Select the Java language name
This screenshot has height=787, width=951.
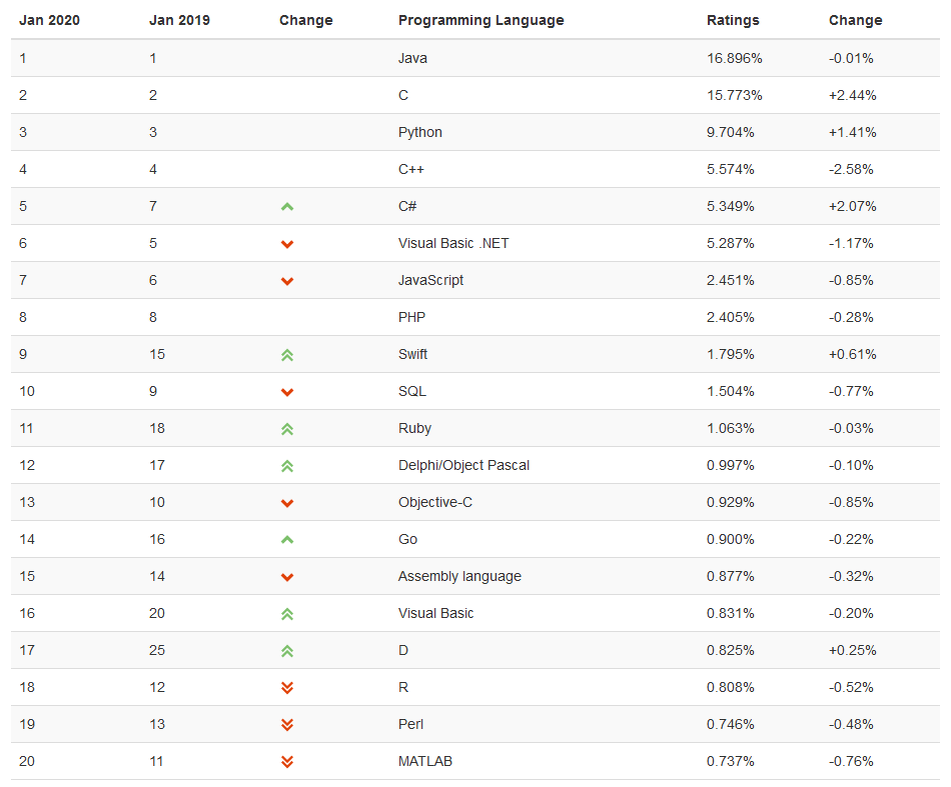(x=412, y=58)
